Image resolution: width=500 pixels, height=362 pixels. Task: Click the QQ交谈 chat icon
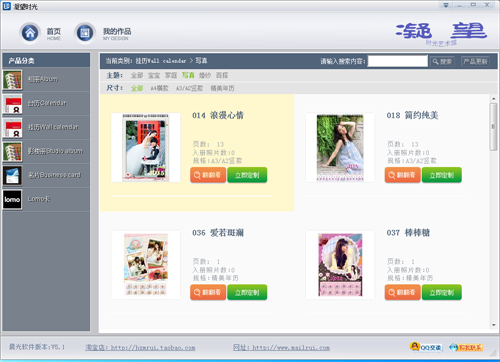(x=426, y=347)
